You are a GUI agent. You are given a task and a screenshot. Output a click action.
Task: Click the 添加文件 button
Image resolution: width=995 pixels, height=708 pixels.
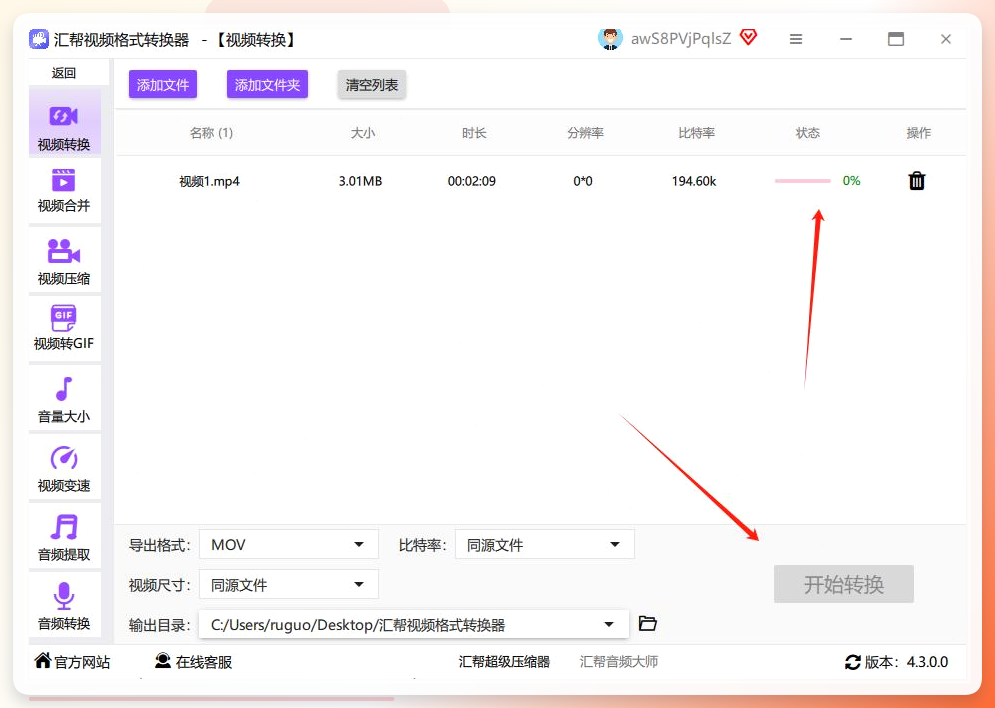pos(163,84)
